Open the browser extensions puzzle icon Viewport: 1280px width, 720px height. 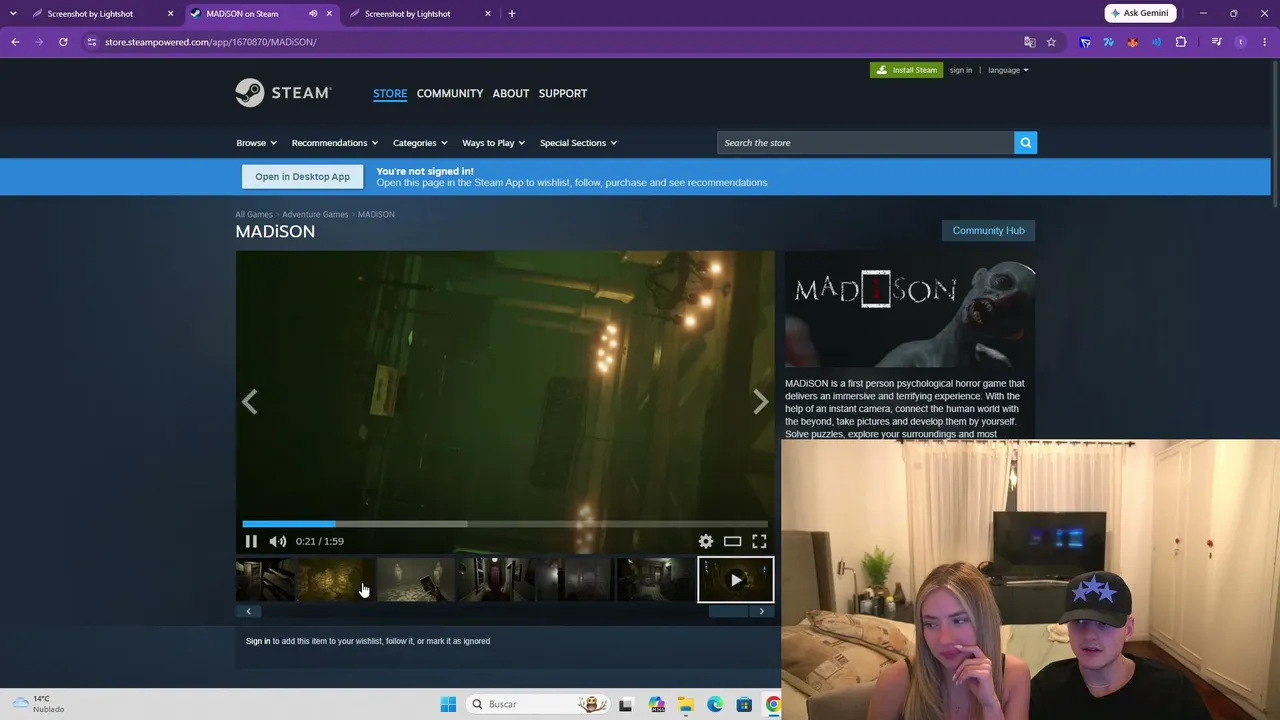1181,42
